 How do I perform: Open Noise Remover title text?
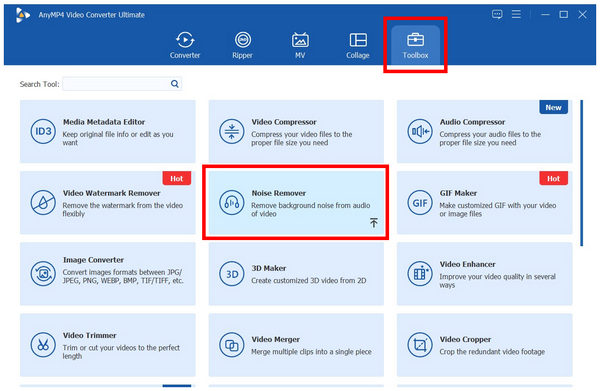pyautogui.click(x=279, y=193)
